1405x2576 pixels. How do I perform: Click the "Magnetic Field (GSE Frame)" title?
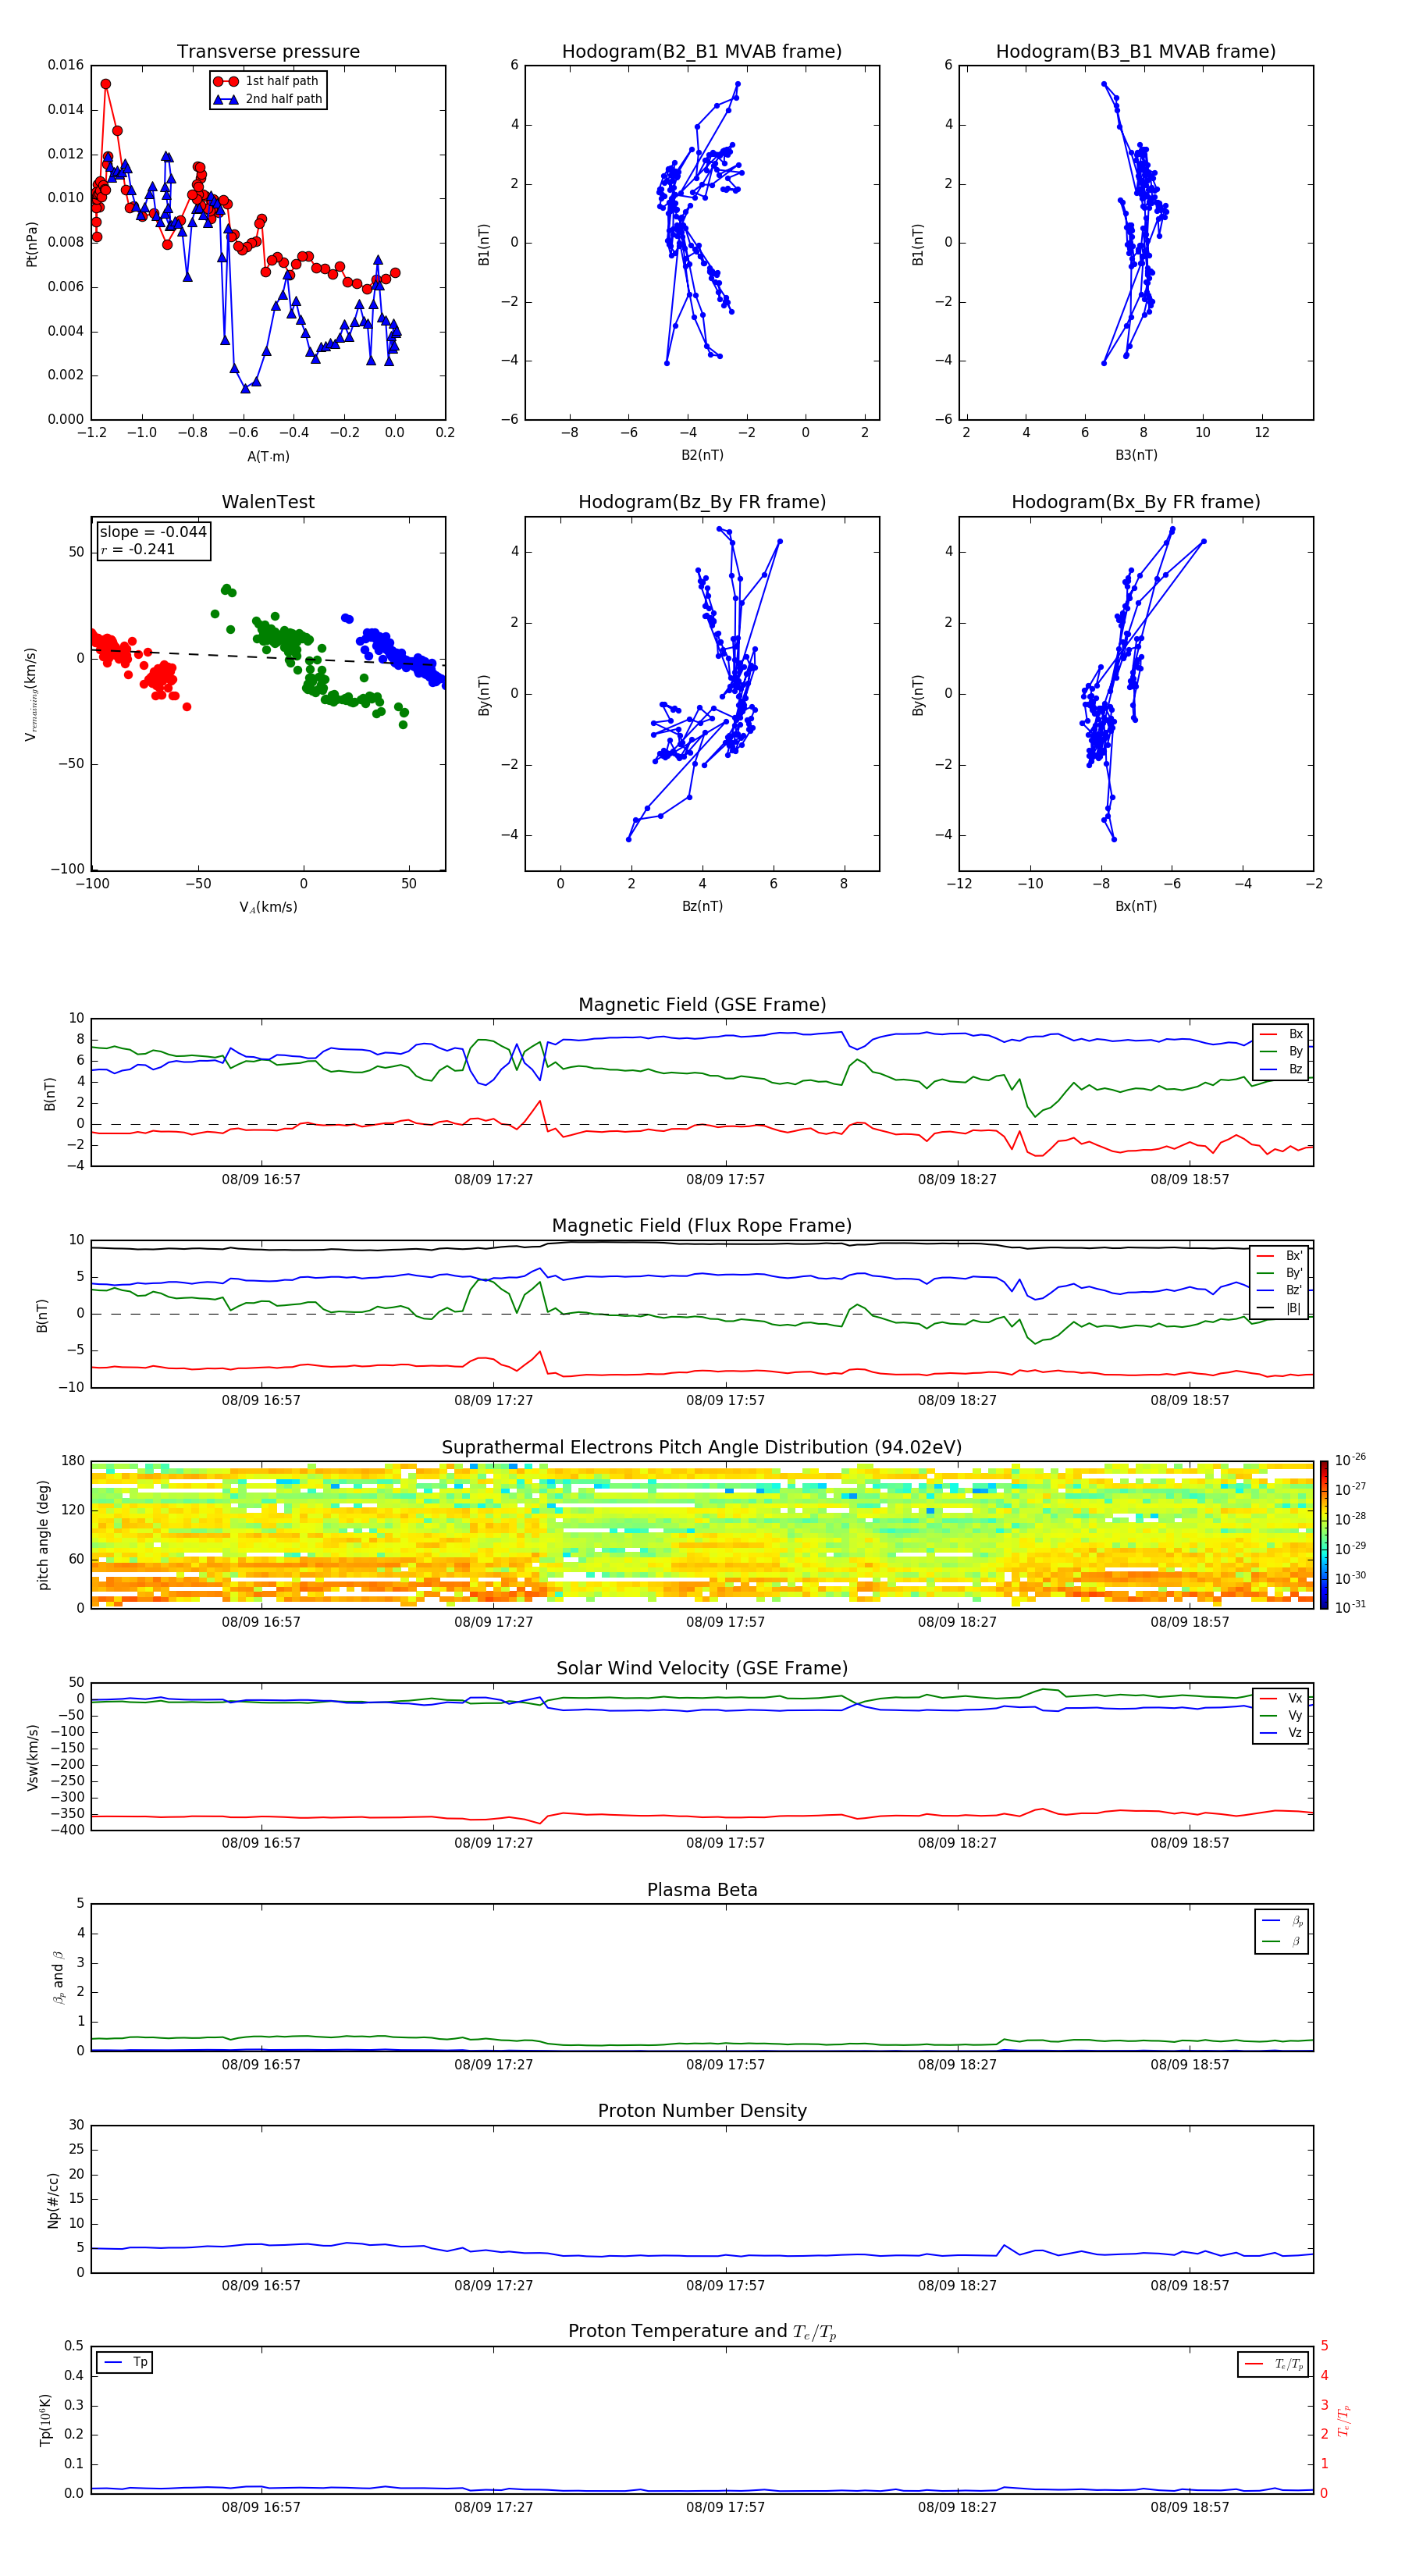click(x=702, y=1005)
